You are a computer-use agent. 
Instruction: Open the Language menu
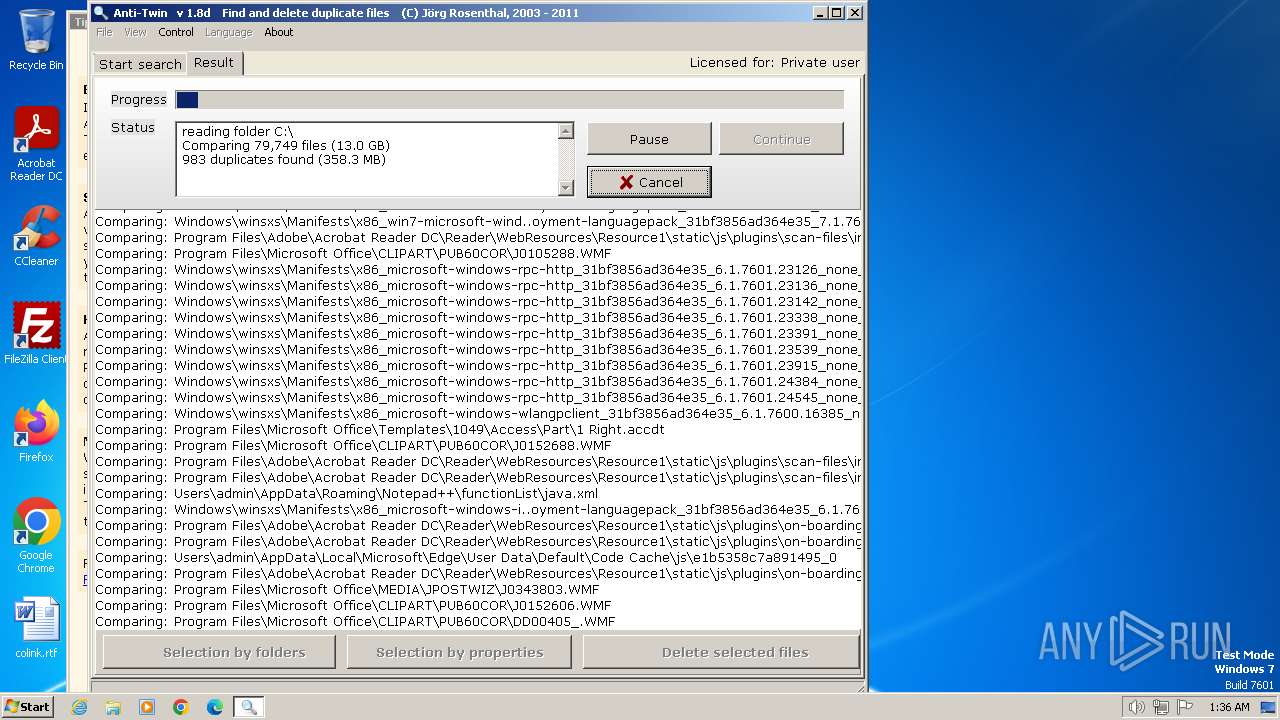[x=229, y=32]
